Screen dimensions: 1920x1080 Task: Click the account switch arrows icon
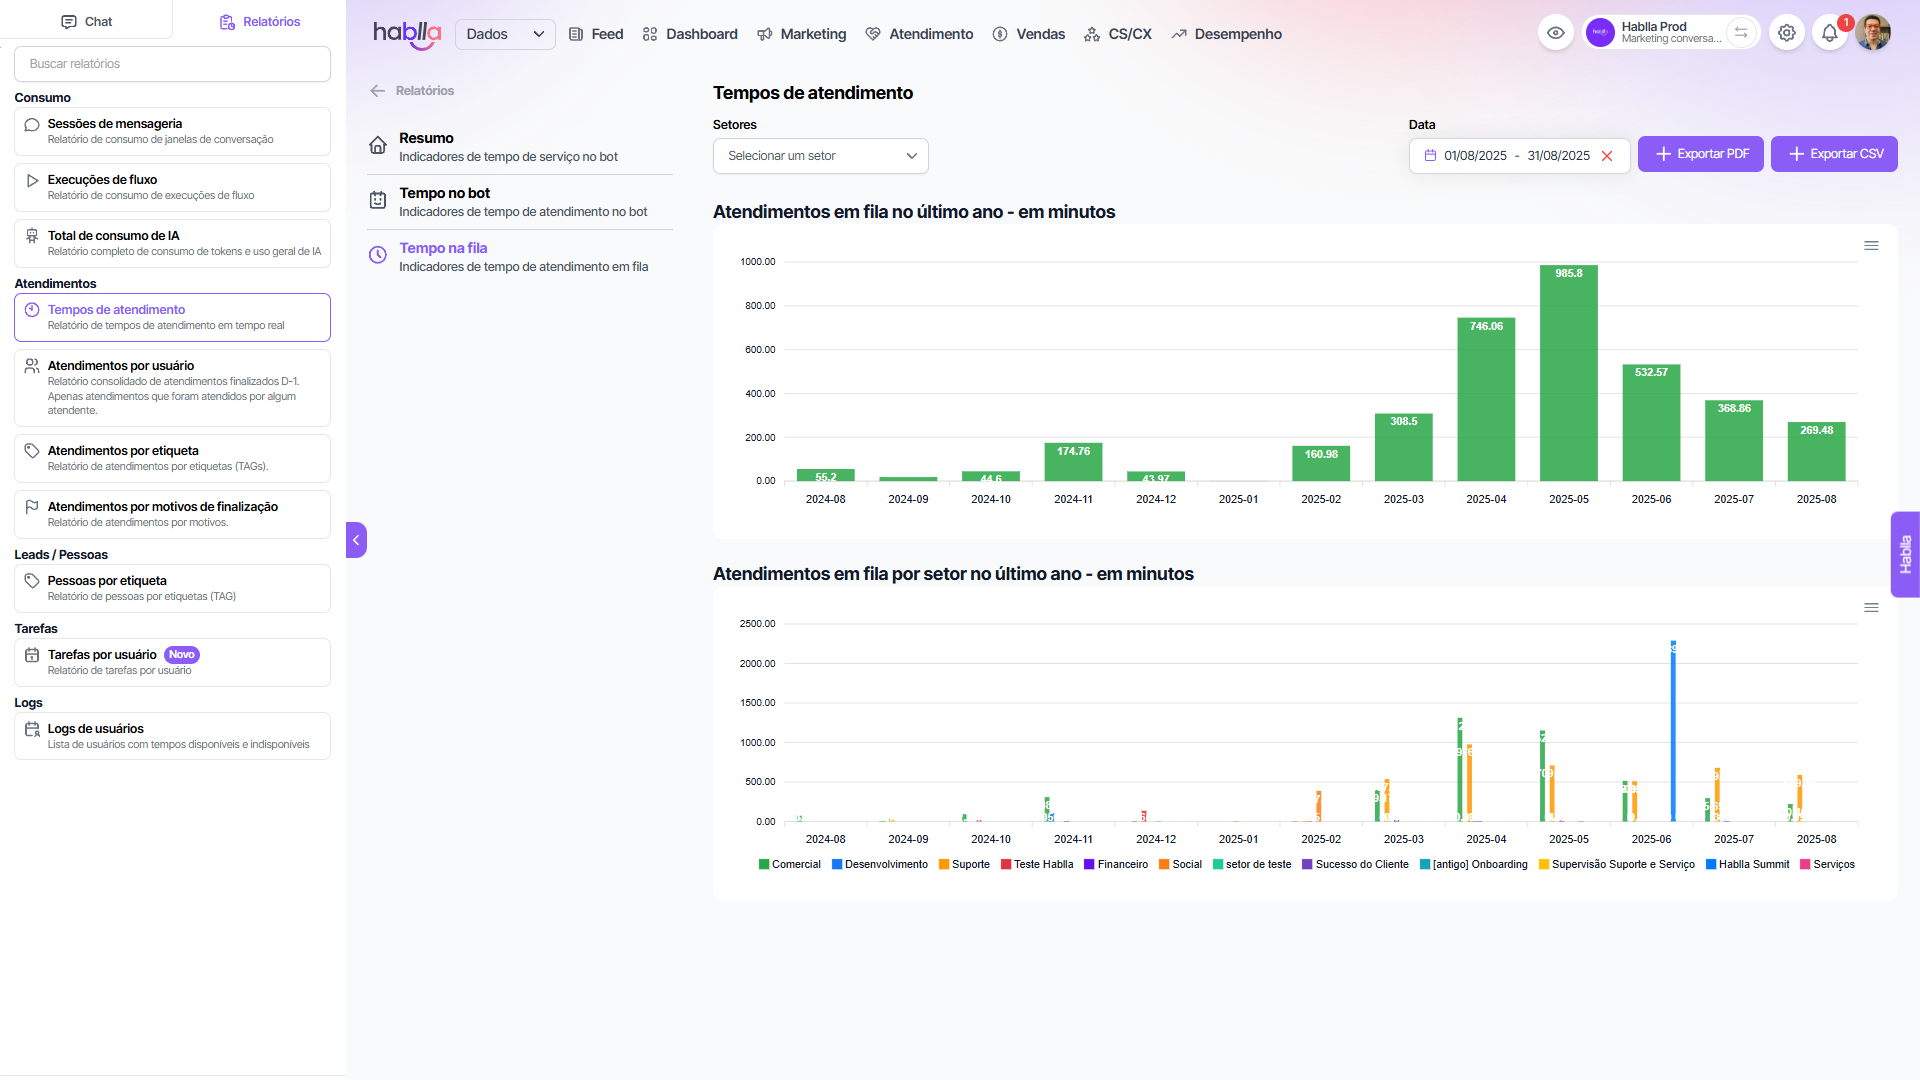(x=1741, y=33)
